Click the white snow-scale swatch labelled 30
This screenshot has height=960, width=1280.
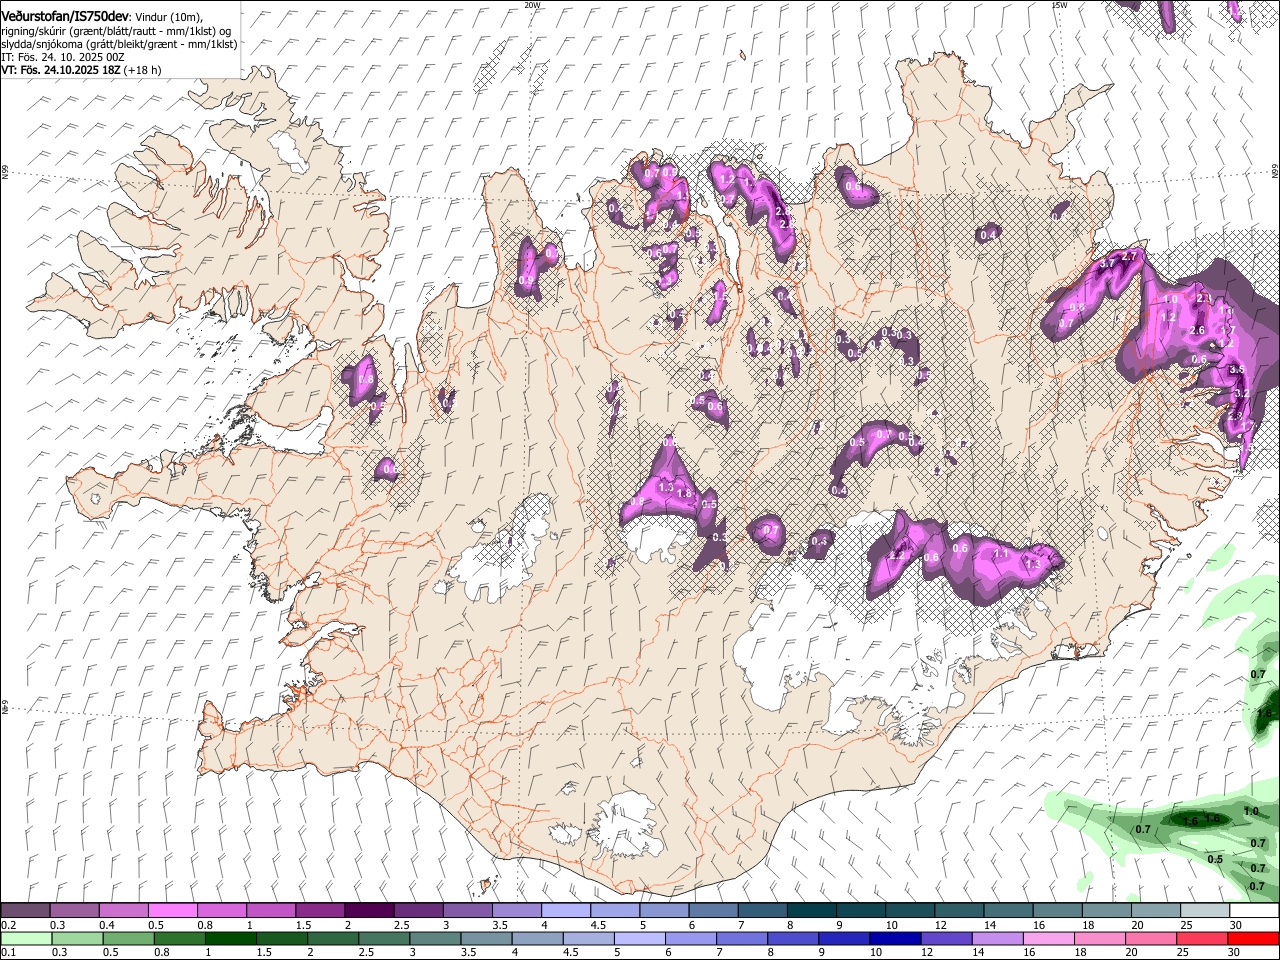(x=1253, y=911)
